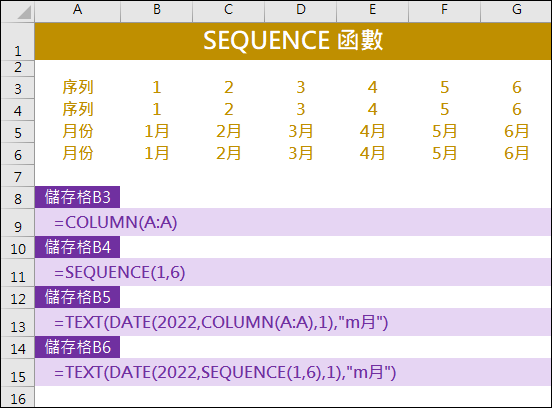Click cell D3 containing 3
Viewport: 552px width, 408px height.
300,88
